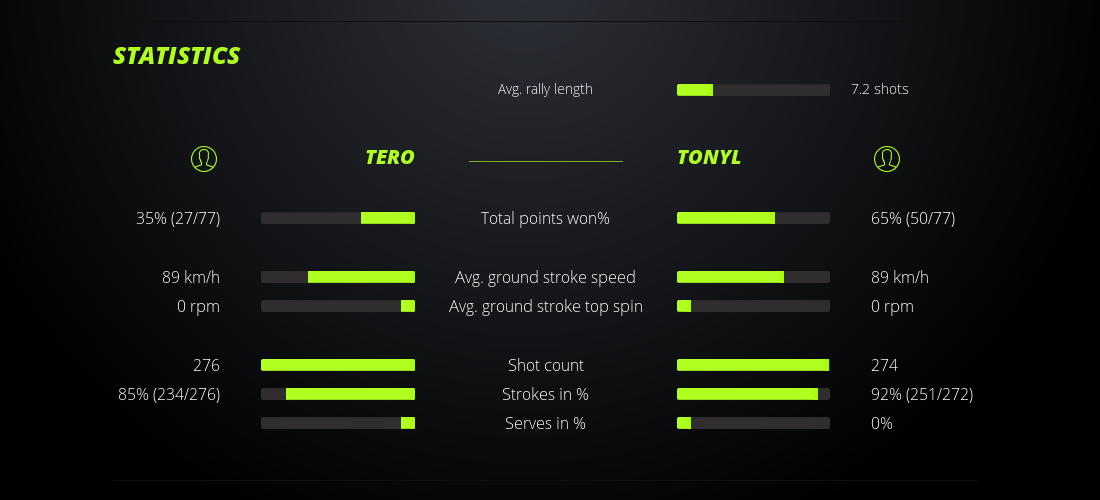Screen dimensions: 1100x500
Task: Click TonyL's shot count bar
Action: (753, 365)
